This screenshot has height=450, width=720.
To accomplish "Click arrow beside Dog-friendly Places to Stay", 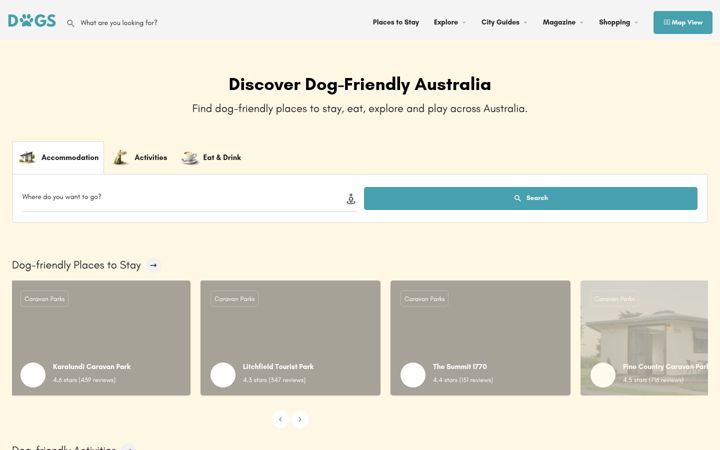I will [153, 265].
